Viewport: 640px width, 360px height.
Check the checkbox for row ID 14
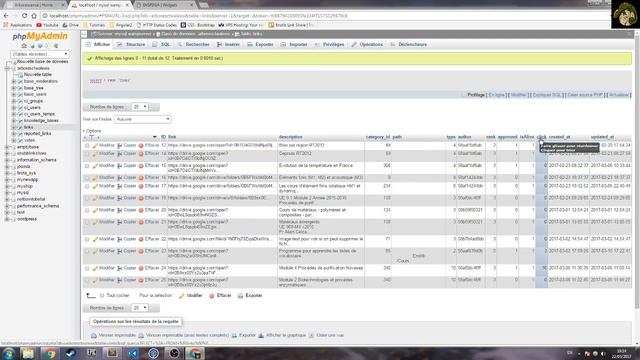[x=87, y=154]
